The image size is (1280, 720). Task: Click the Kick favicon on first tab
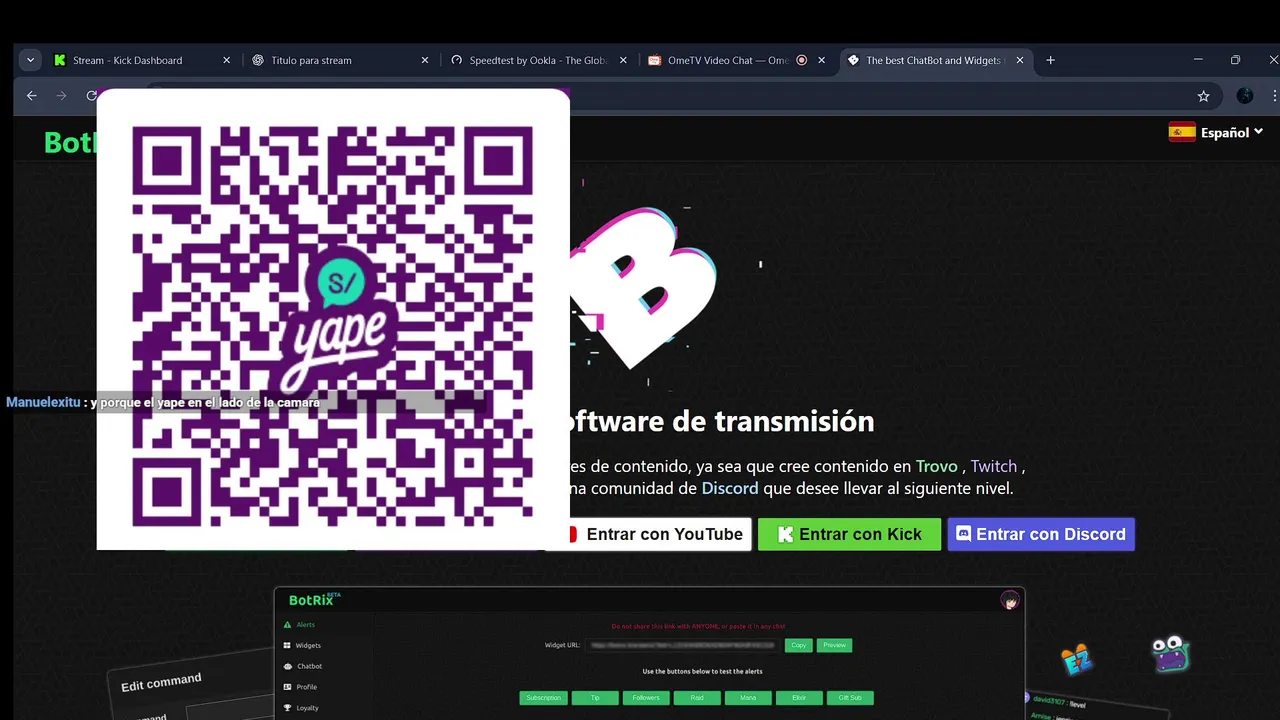coord(60,60)
